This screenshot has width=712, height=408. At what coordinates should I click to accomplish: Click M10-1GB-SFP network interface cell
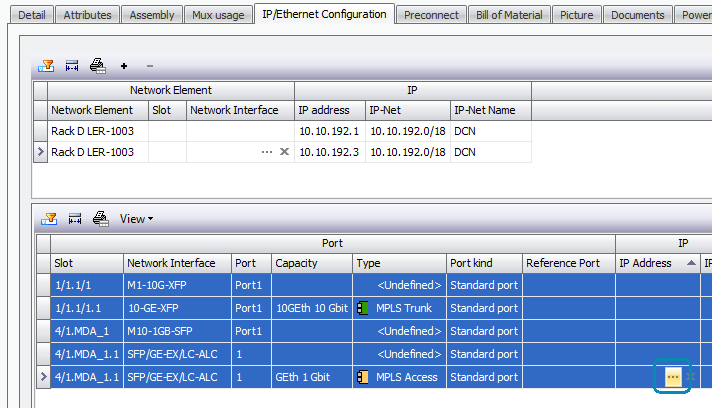(x=178, y=331)
